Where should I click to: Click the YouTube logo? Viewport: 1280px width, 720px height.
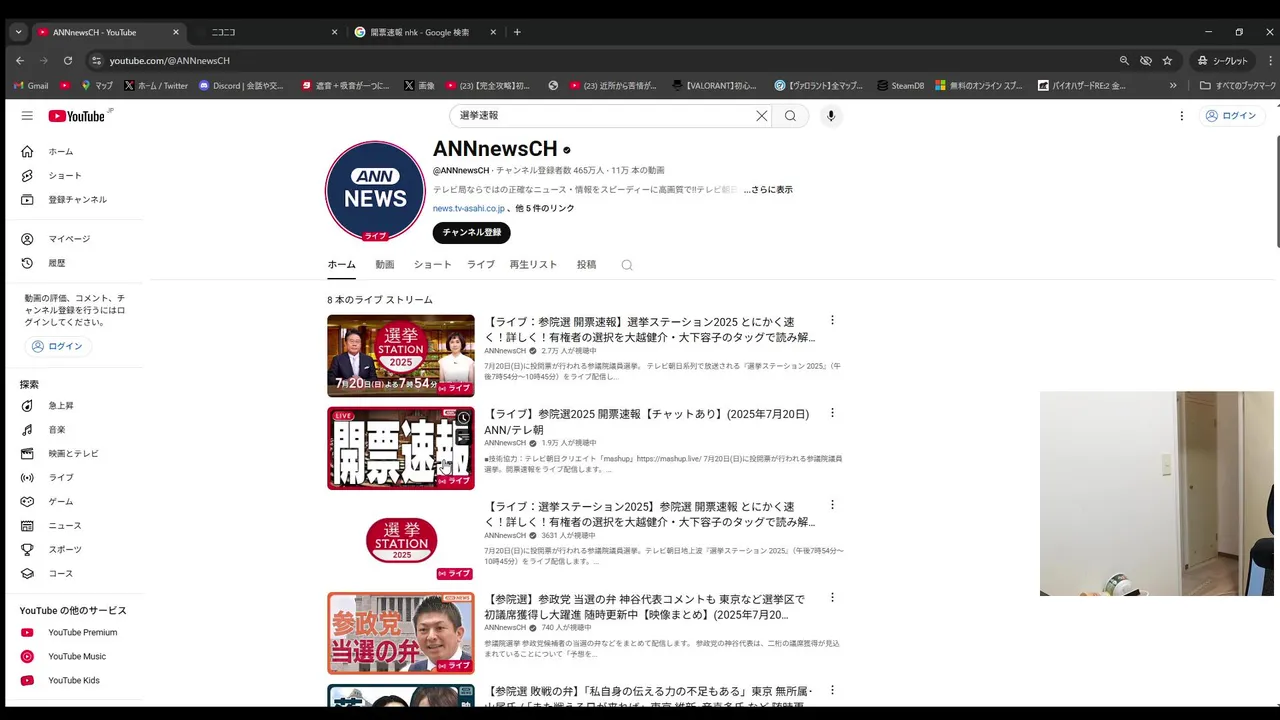(77, 116)
